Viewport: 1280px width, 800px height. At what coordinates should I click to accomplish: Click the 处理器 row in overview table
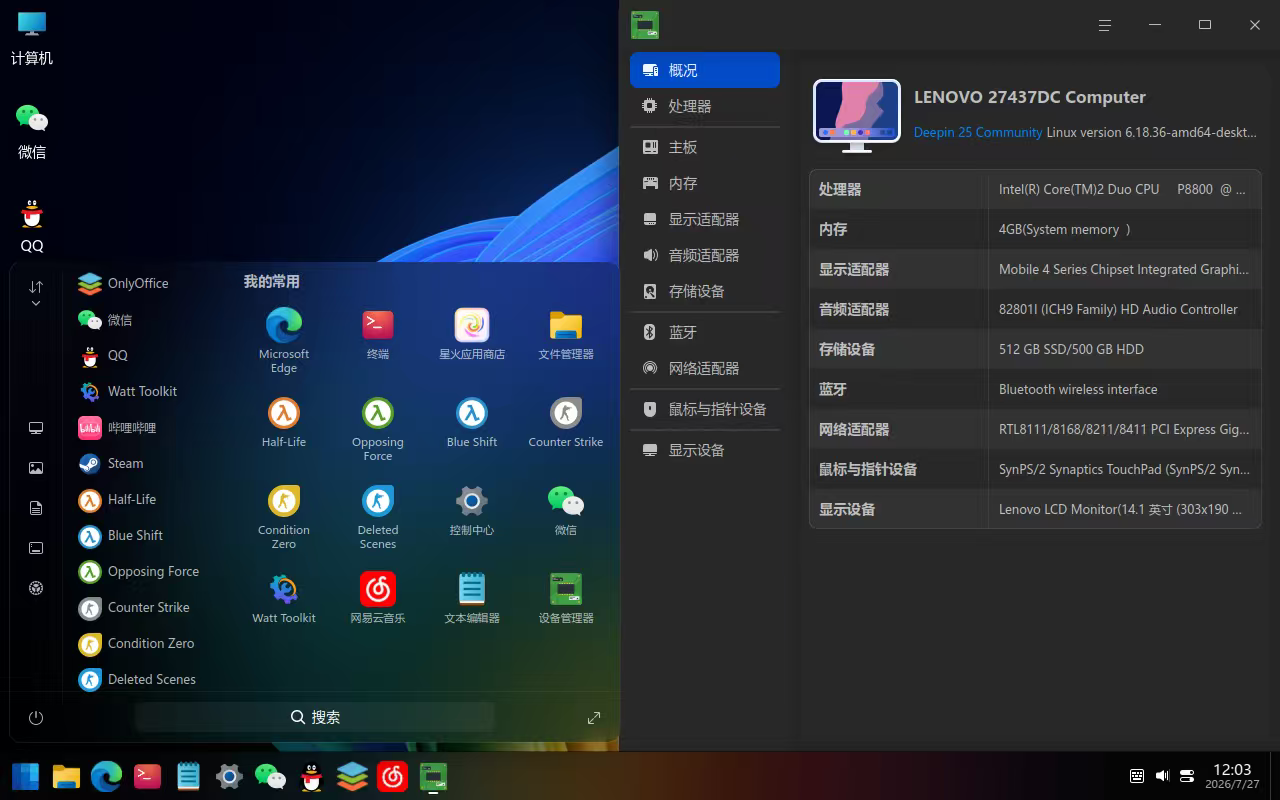click(x=1035, y=189)
